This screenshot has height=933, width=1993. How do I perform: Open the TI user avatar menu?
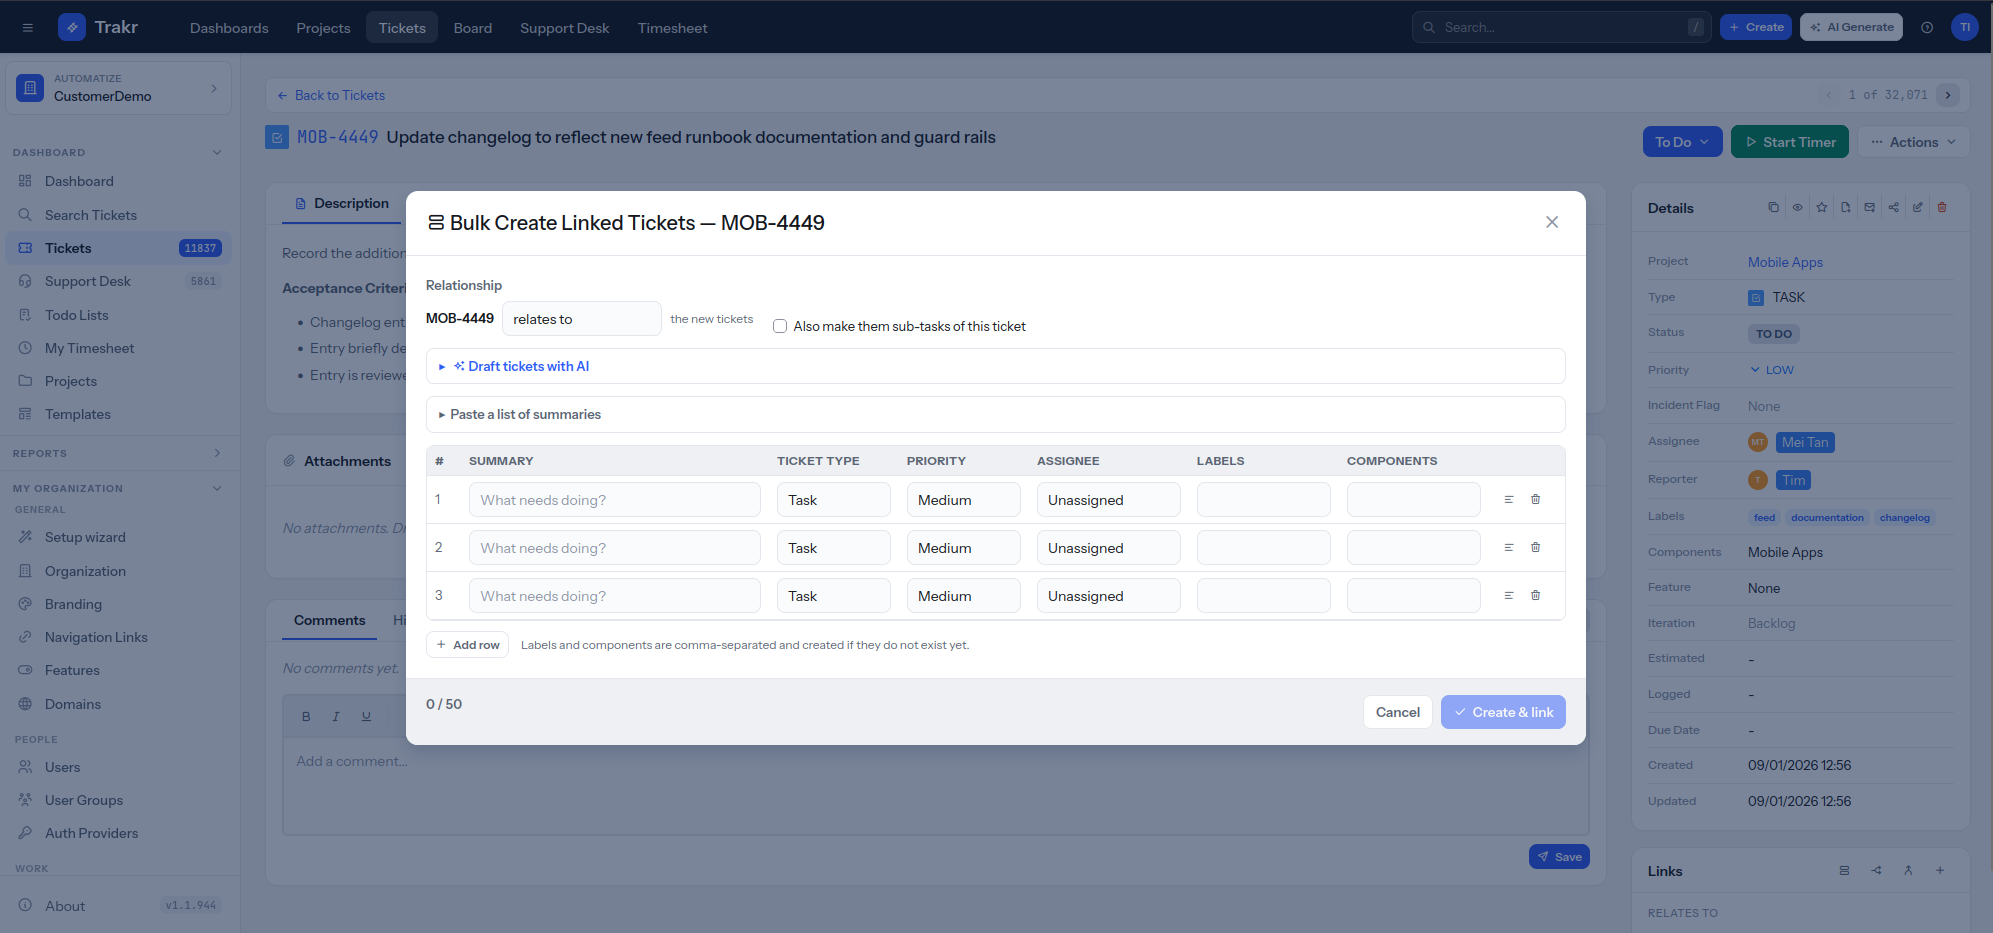tap(1965, 27)
